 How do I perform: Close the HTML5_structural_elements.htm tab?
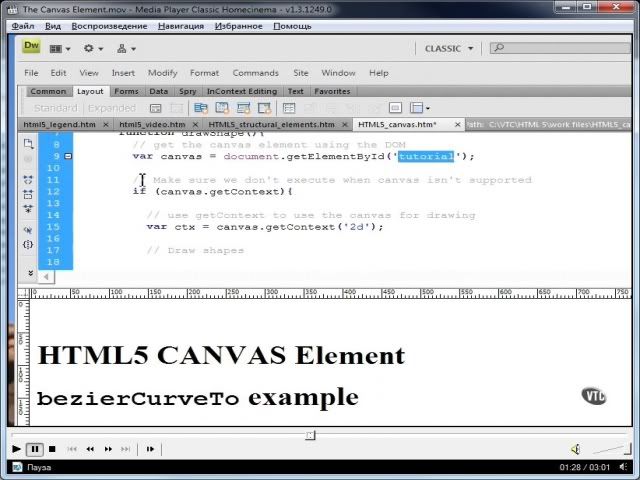coord(344,124)
